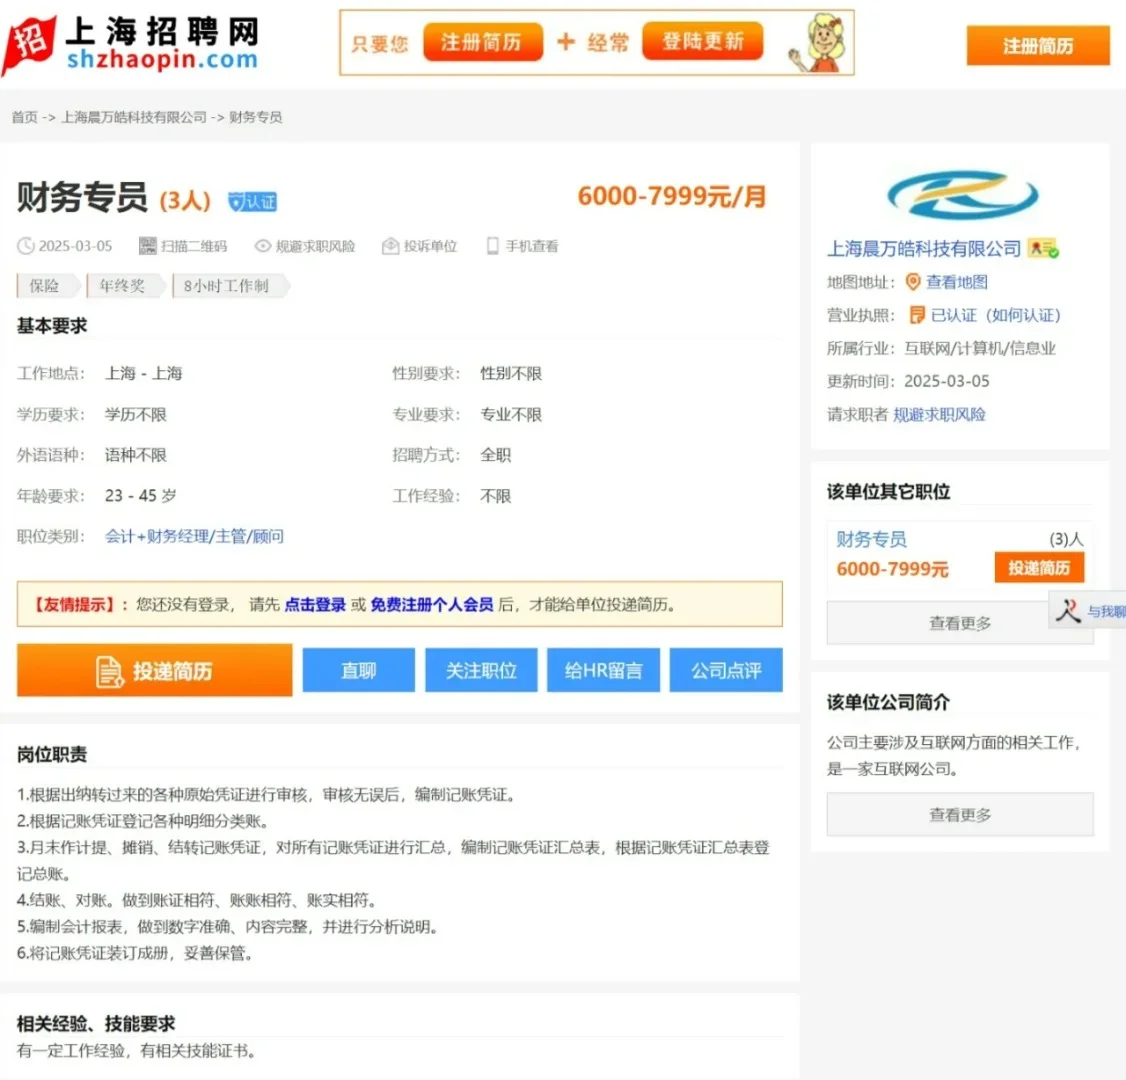The image size is (1126, 1080).
Task: Open the 直聊 chat option
Action: [x=358, y=670]
